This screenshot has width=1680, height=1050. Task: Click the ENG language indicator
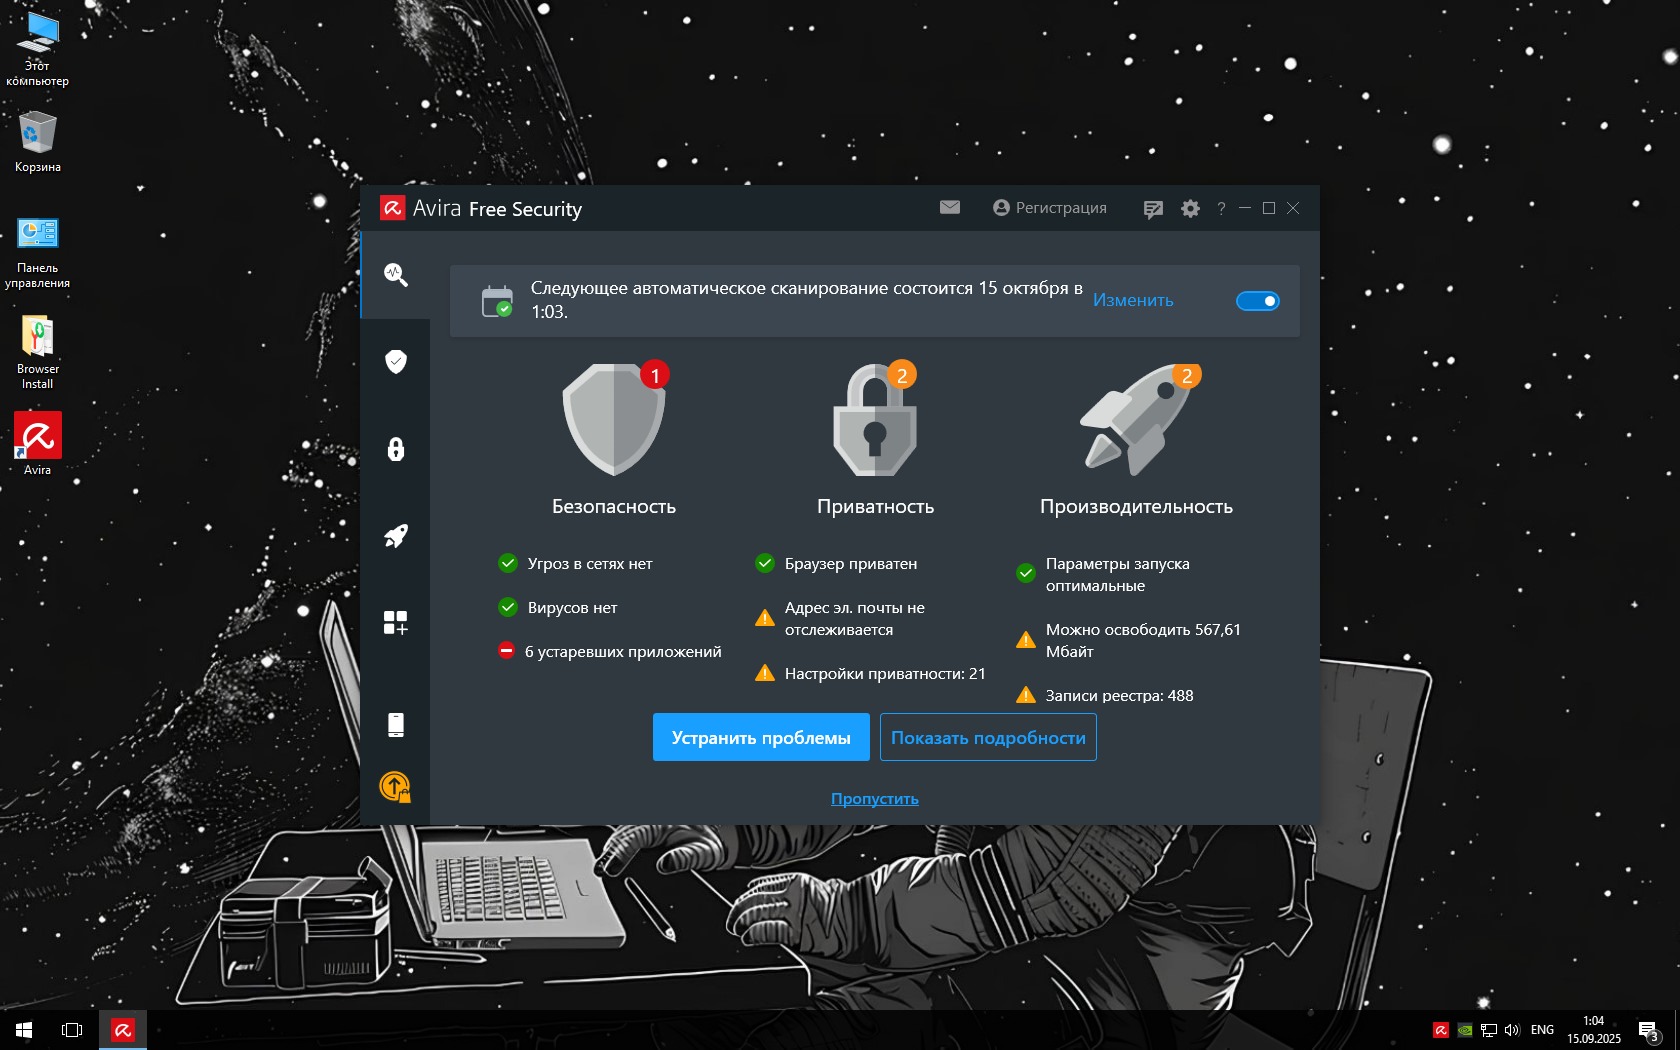pos(1543,1030)
